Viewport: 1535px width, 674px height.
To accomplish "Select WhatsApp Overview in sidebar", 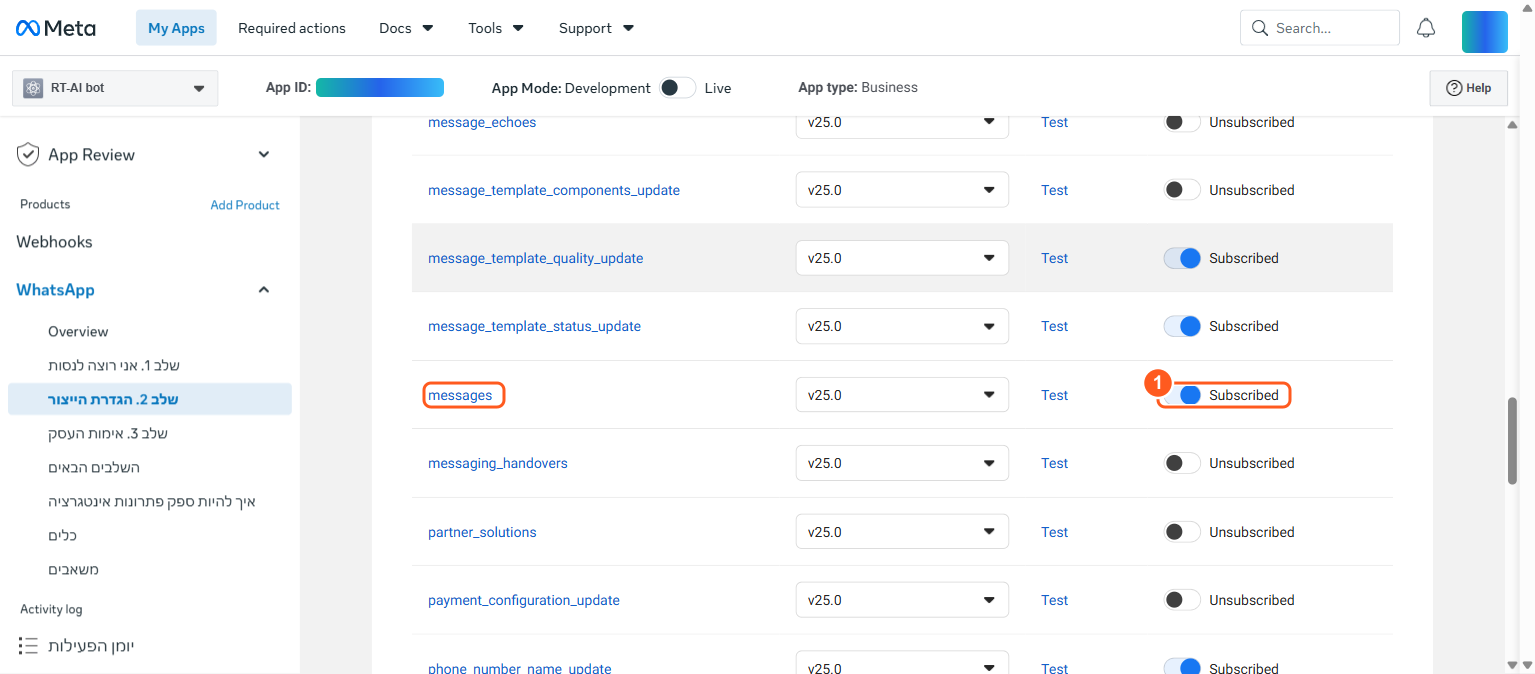I will pos(78,331).
